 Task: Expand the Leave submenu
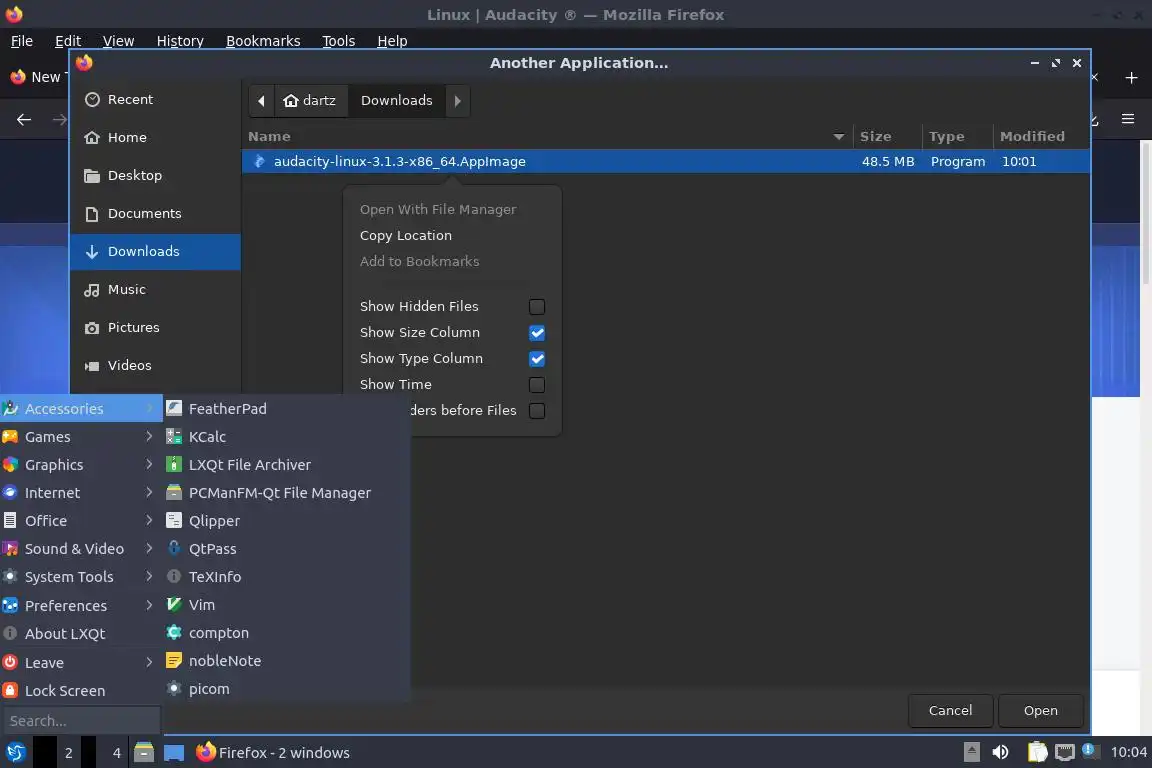[x=81, y=662]
